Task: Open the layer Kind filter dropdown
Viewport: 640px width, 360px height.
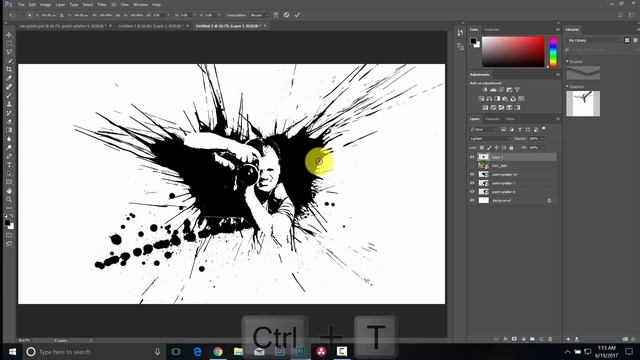Action: (484, 129)
